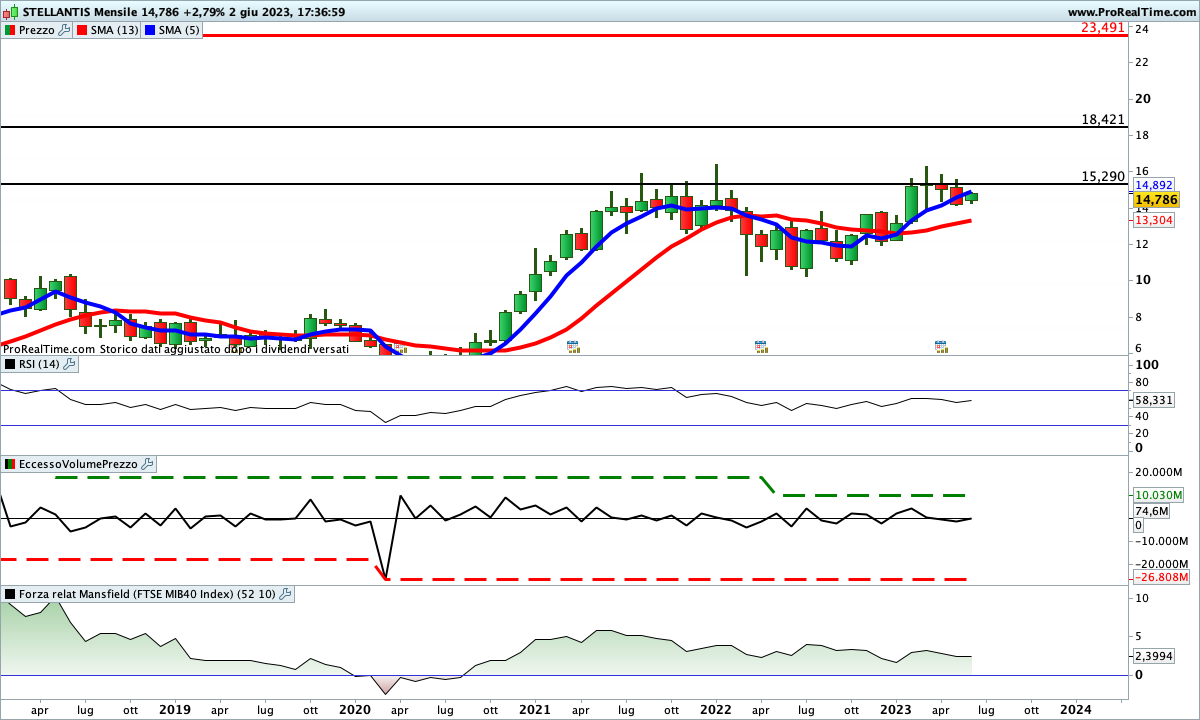Click the candlestick chart icon beside STELLANTIS

(x=10, y=12)
